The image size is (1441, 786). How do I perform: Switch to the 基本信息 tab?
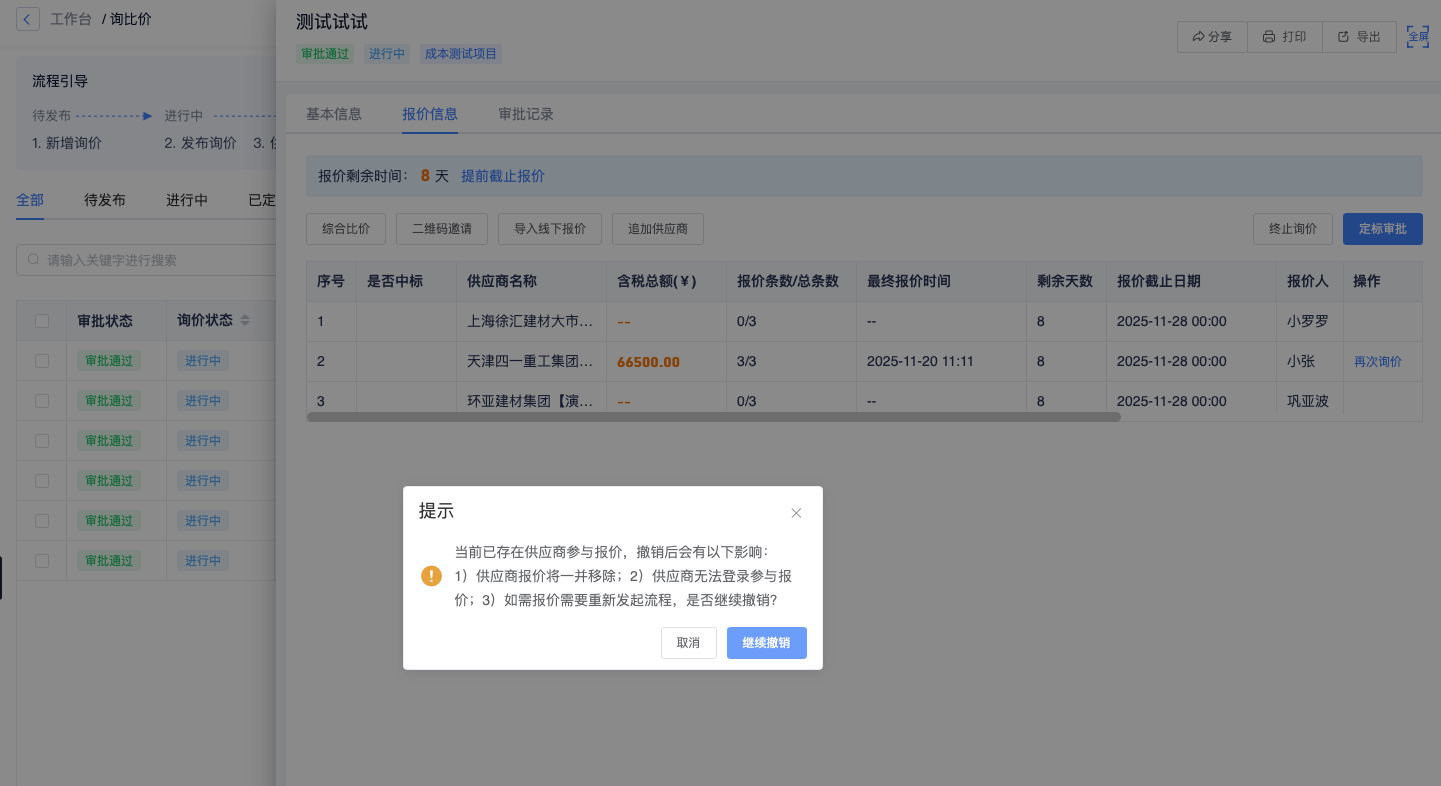[333, 114]
